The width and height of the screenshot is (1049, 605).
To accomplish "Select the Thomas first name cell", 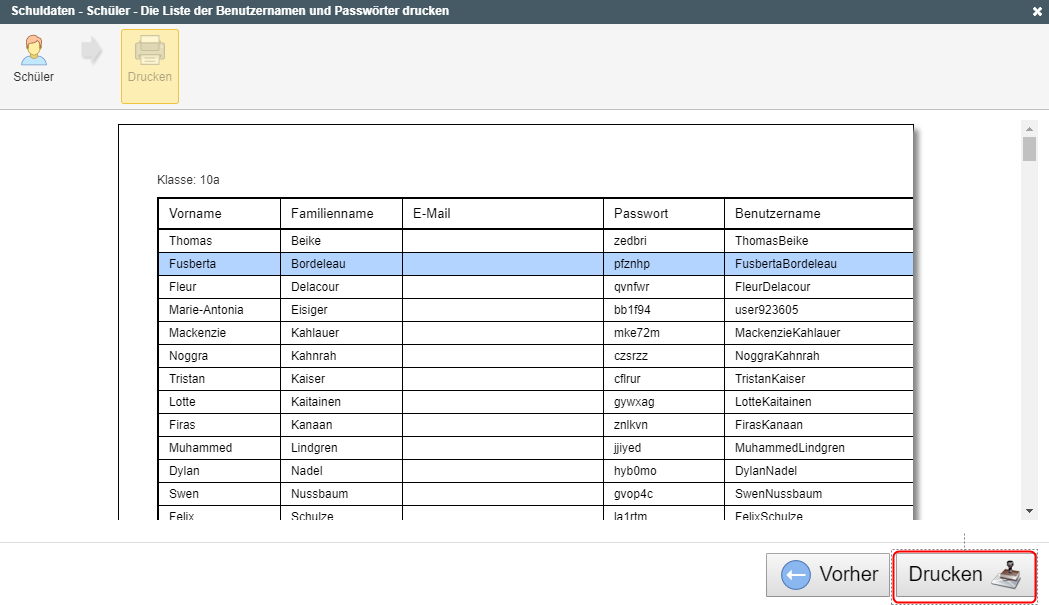I will [x=219, y=241].
